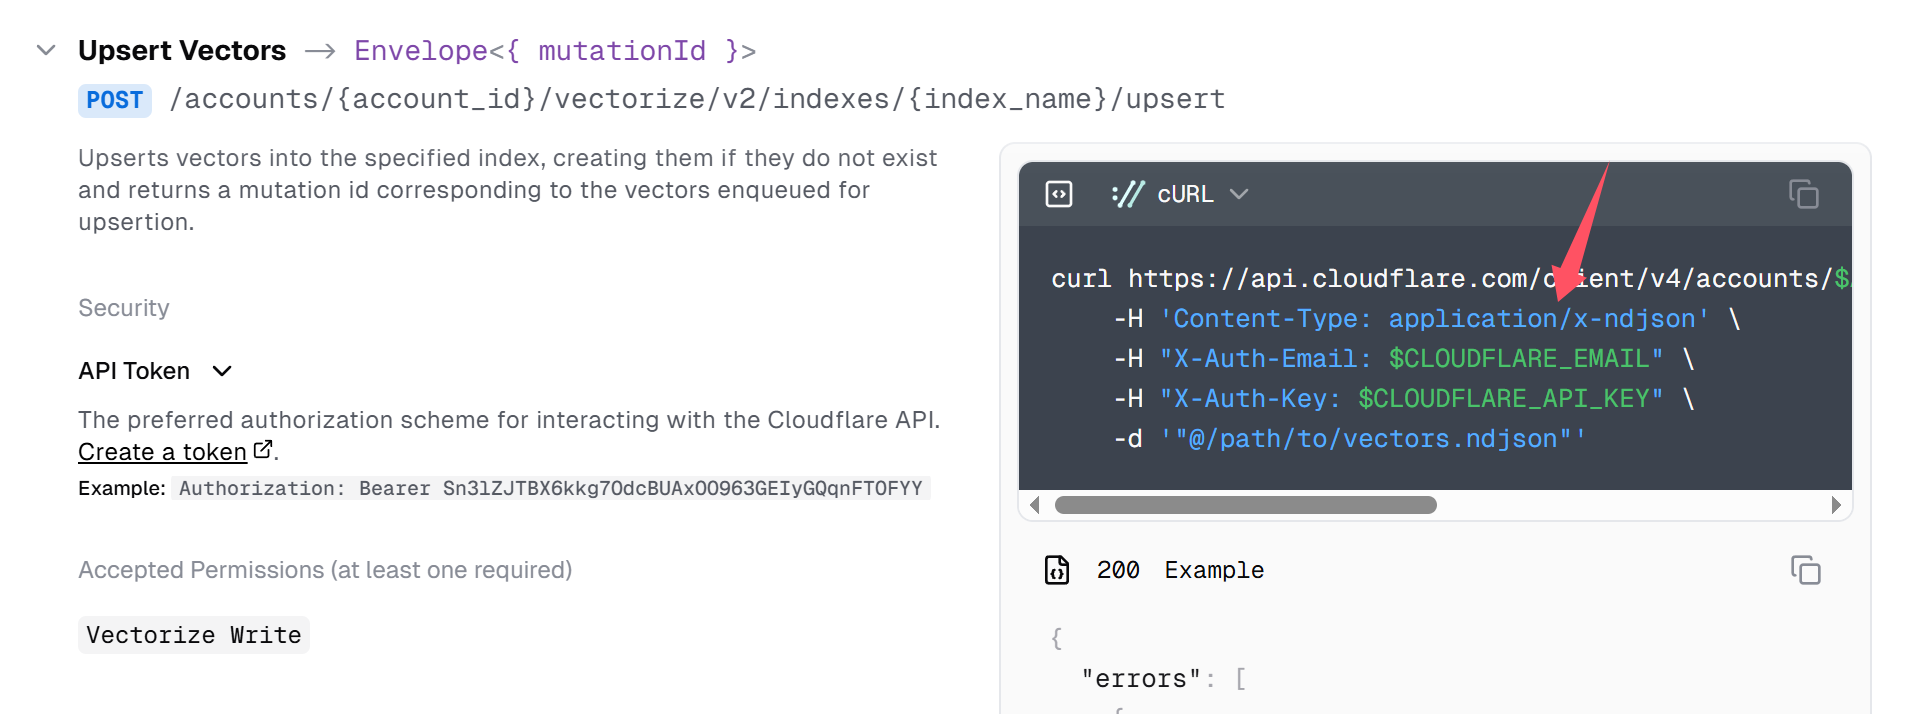Click the external link icon beside Create a token

click(262, 451)
